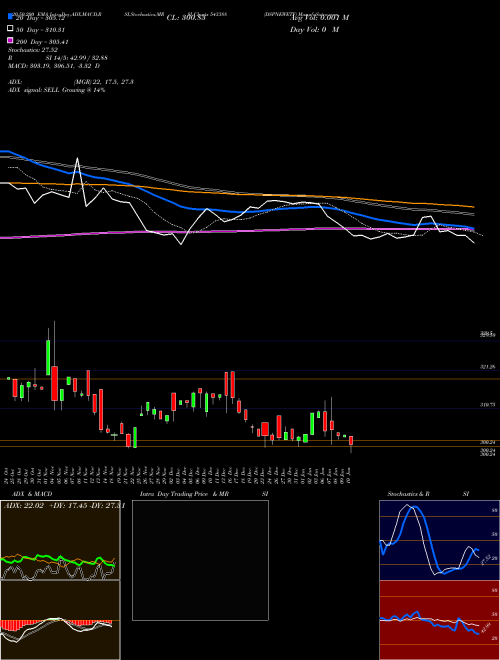Click the empty Intra Day price panel
Screen dimensions: 500x660
[200, 560]
